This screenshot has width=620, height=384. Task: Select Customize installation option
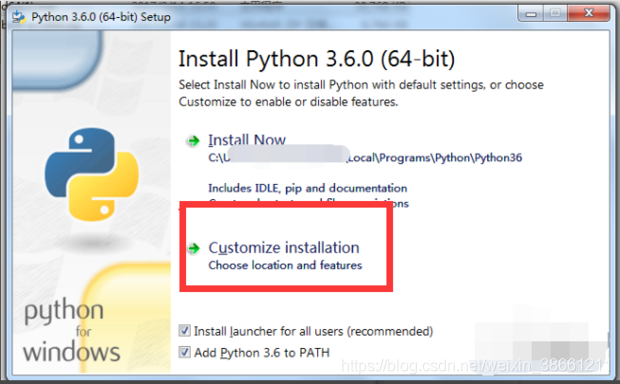click(x=284, y=248)
